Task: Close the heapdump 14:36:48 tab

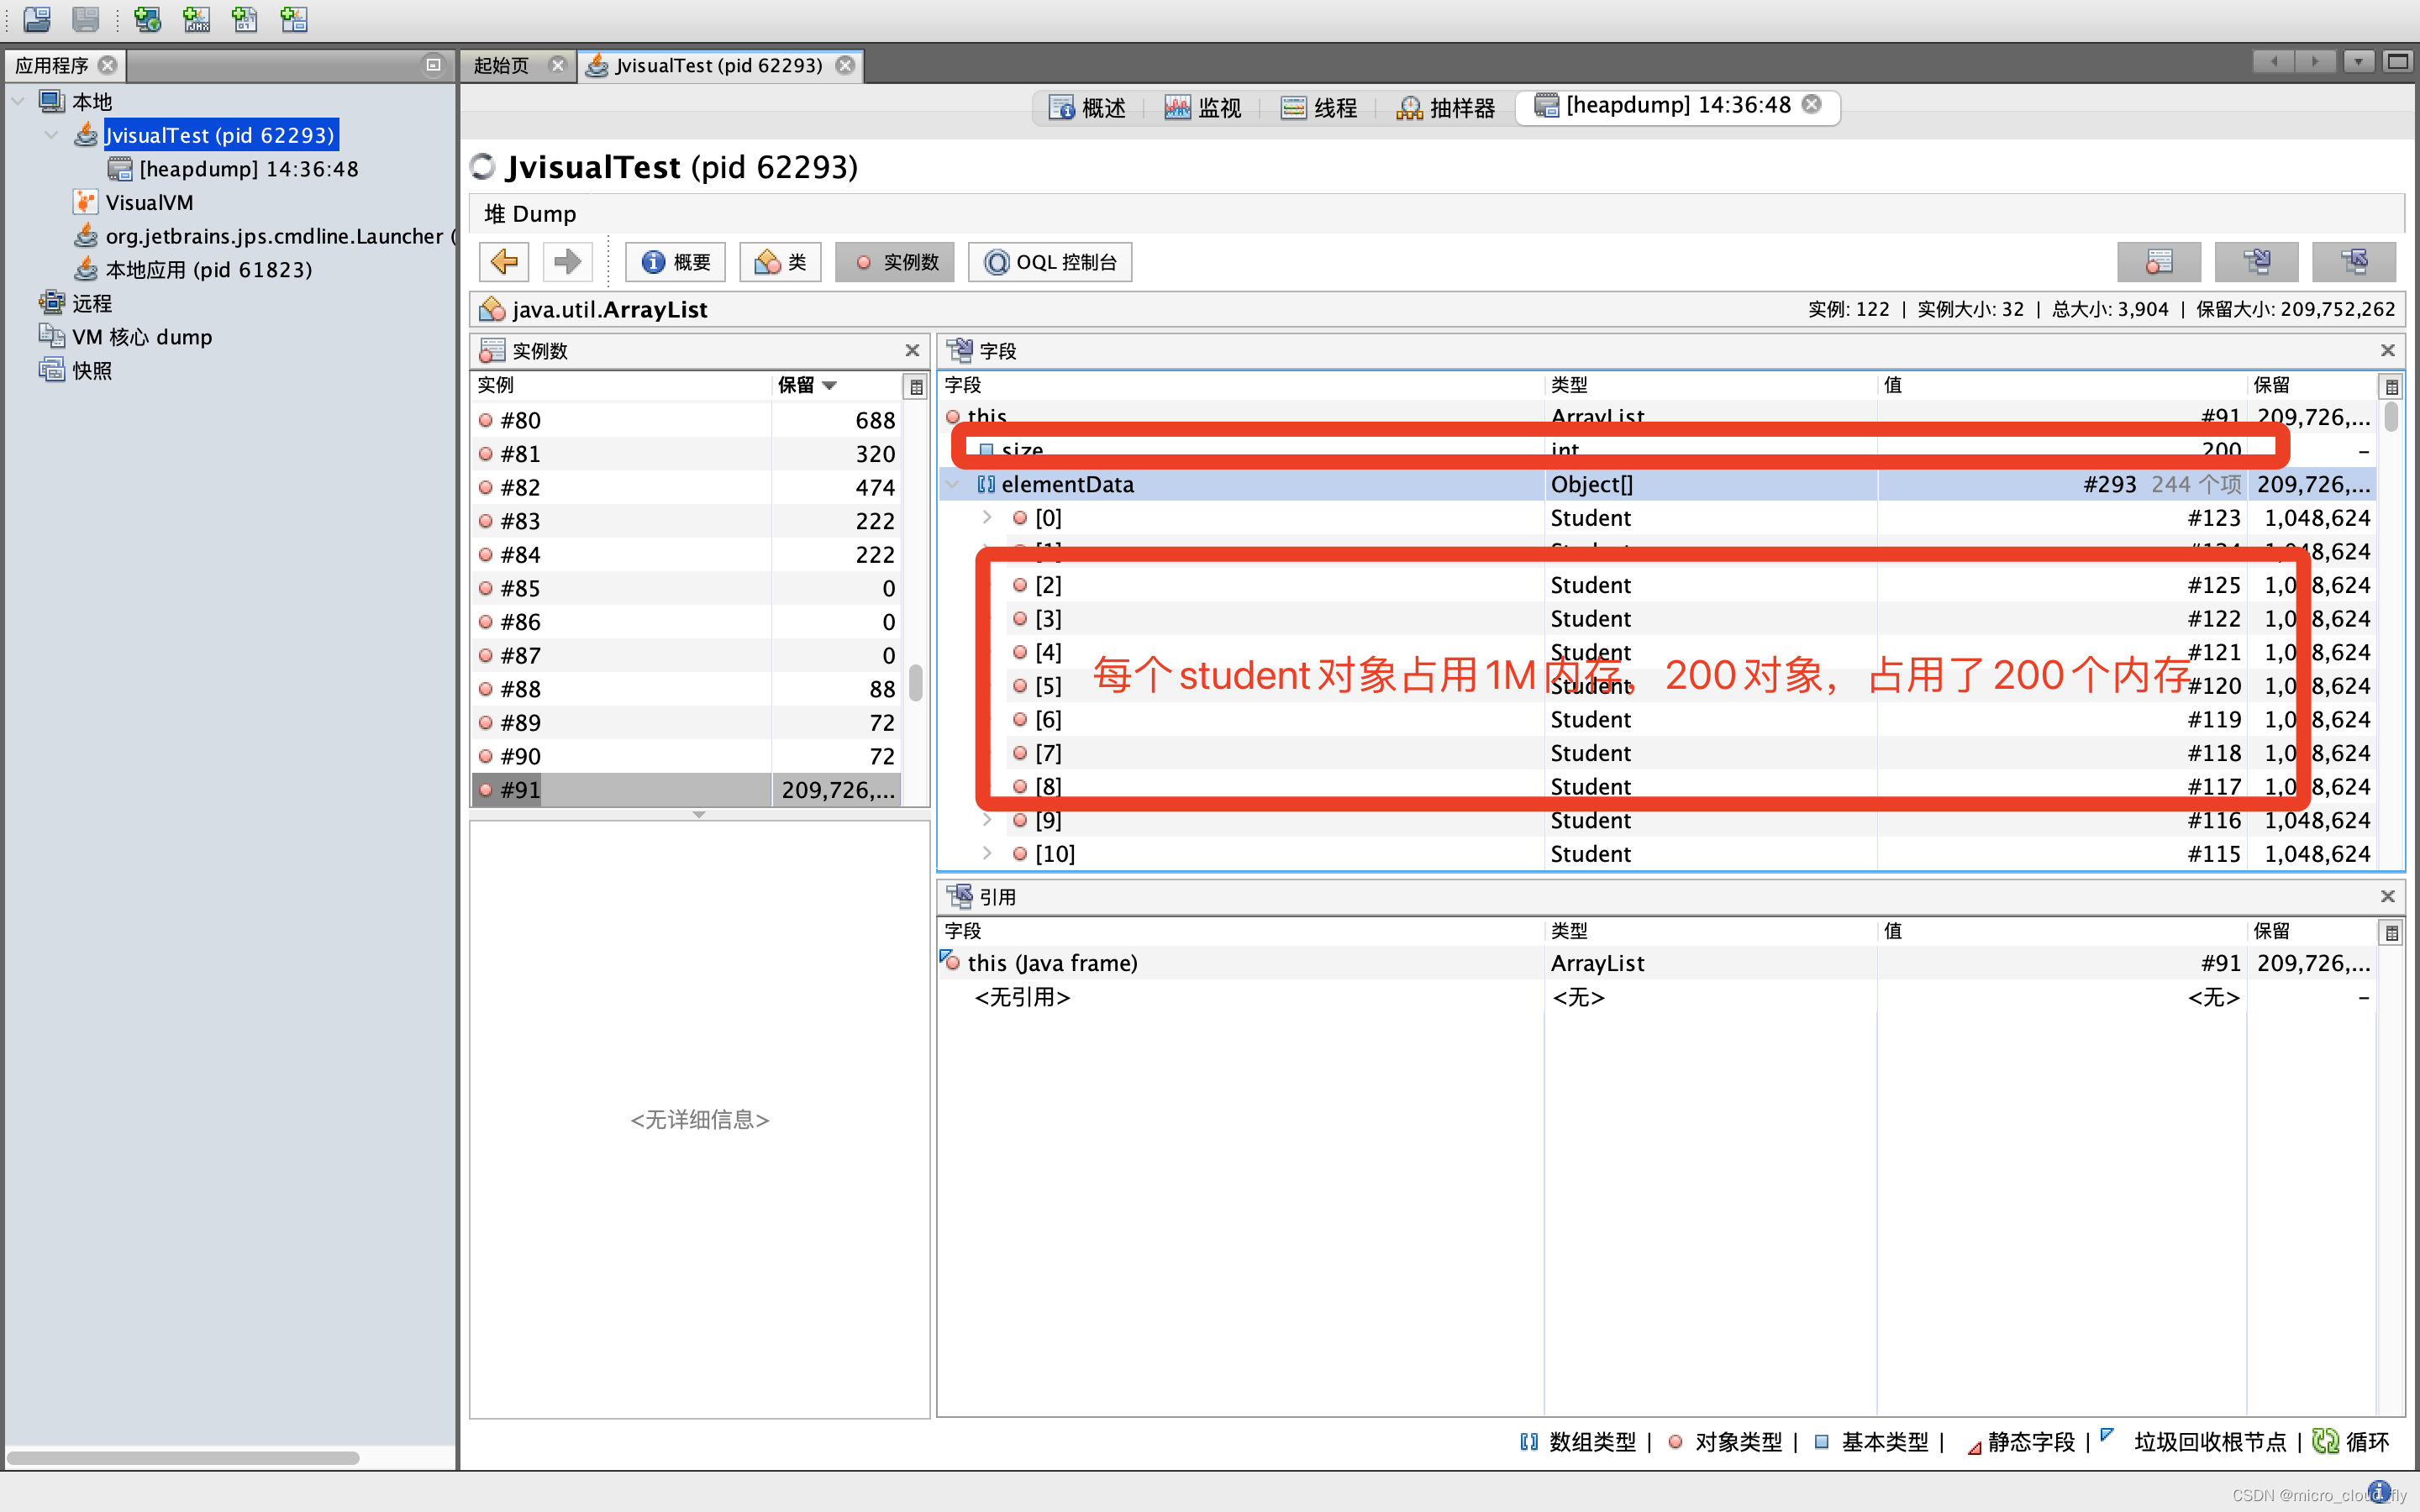Action: (1811, 104)
